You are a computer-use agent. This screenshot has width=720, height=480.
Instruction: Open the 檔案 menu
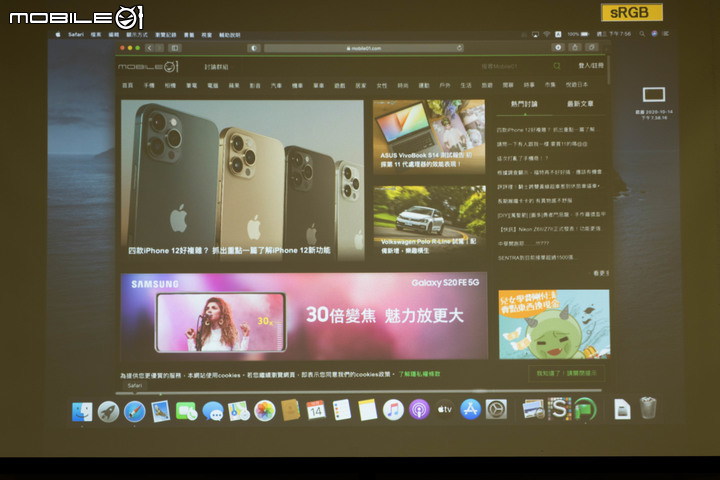(x=96, y=34)
